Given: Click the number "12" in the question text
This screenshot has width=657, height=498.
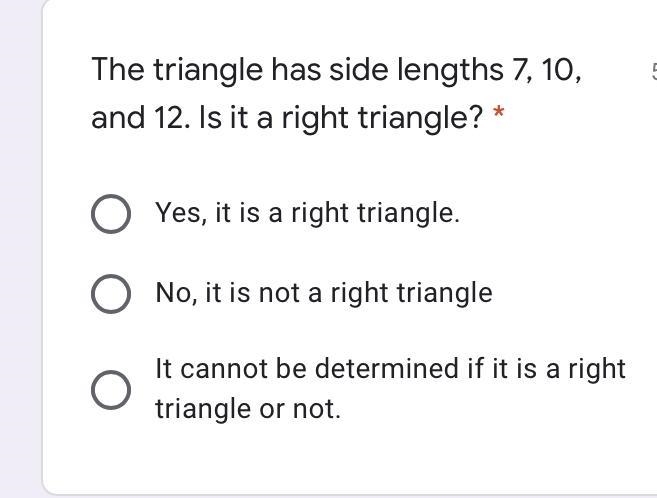Looking at the screenshot, I should click(168, 118).
